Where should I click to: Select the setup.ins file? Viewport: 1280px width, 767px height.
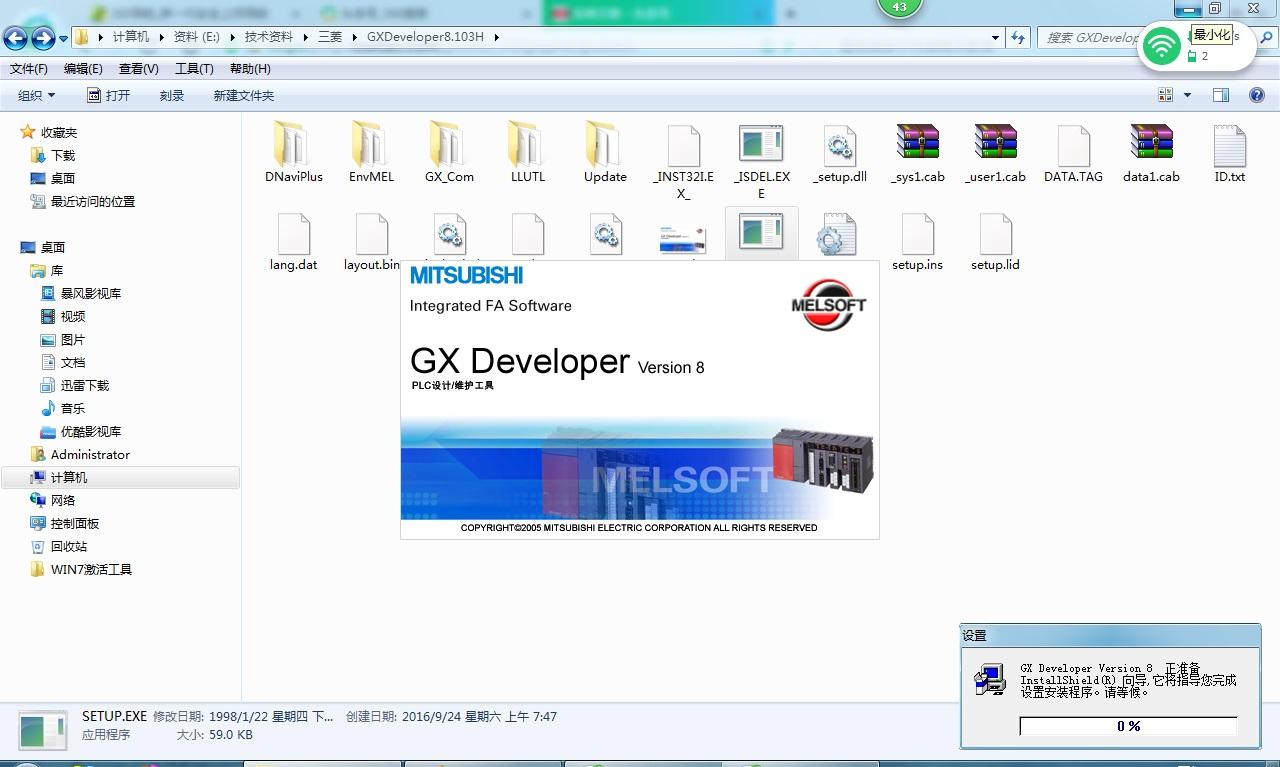[917, 243]
